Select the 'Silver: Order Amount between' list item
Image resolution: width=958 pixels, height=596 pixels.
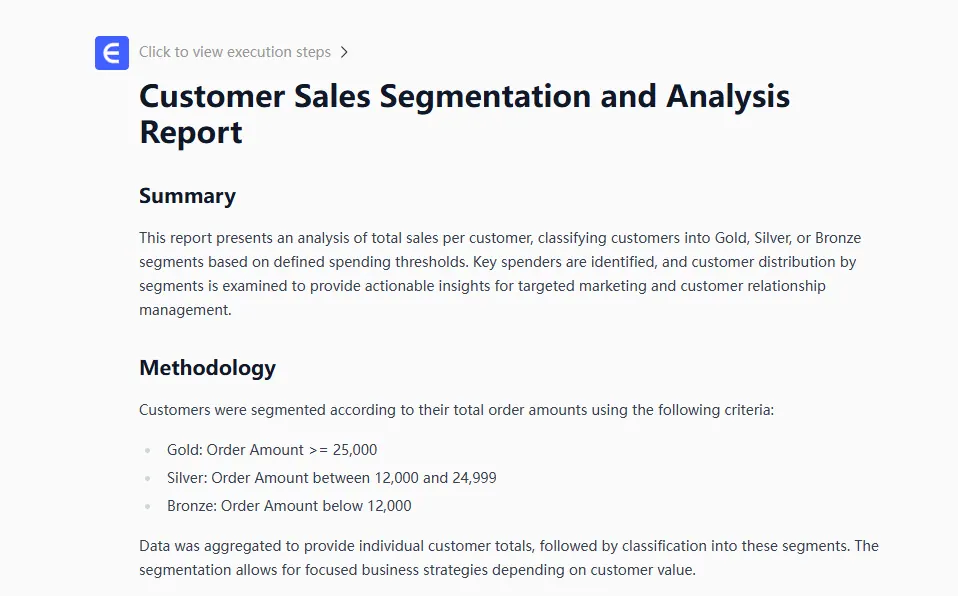[331, 478]
